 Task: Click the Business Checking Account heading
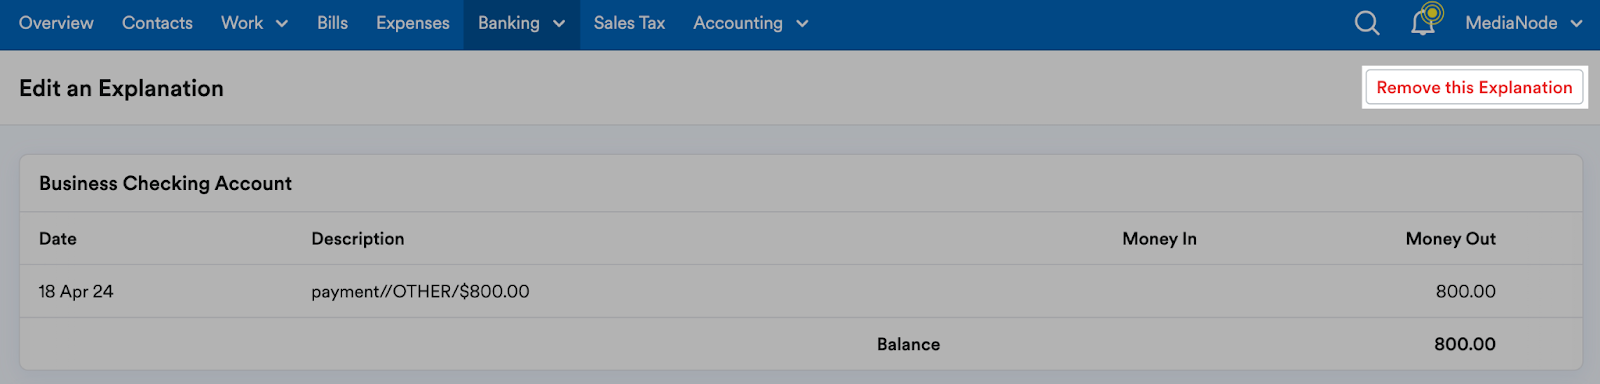165,184
